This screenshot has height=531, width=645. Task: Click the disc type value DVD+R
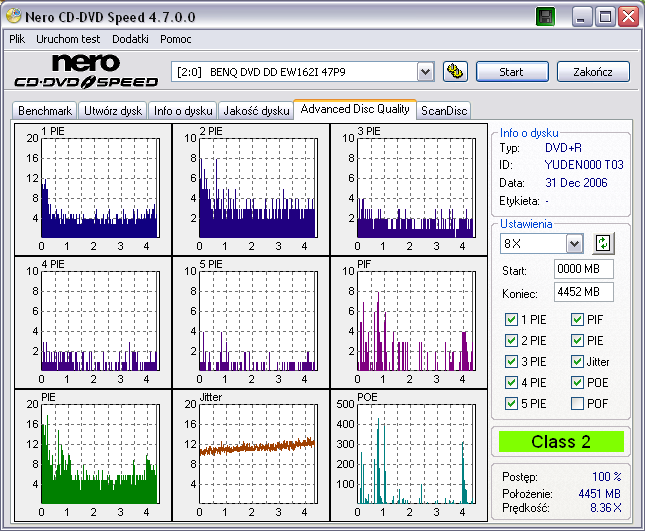click(563, 148)
